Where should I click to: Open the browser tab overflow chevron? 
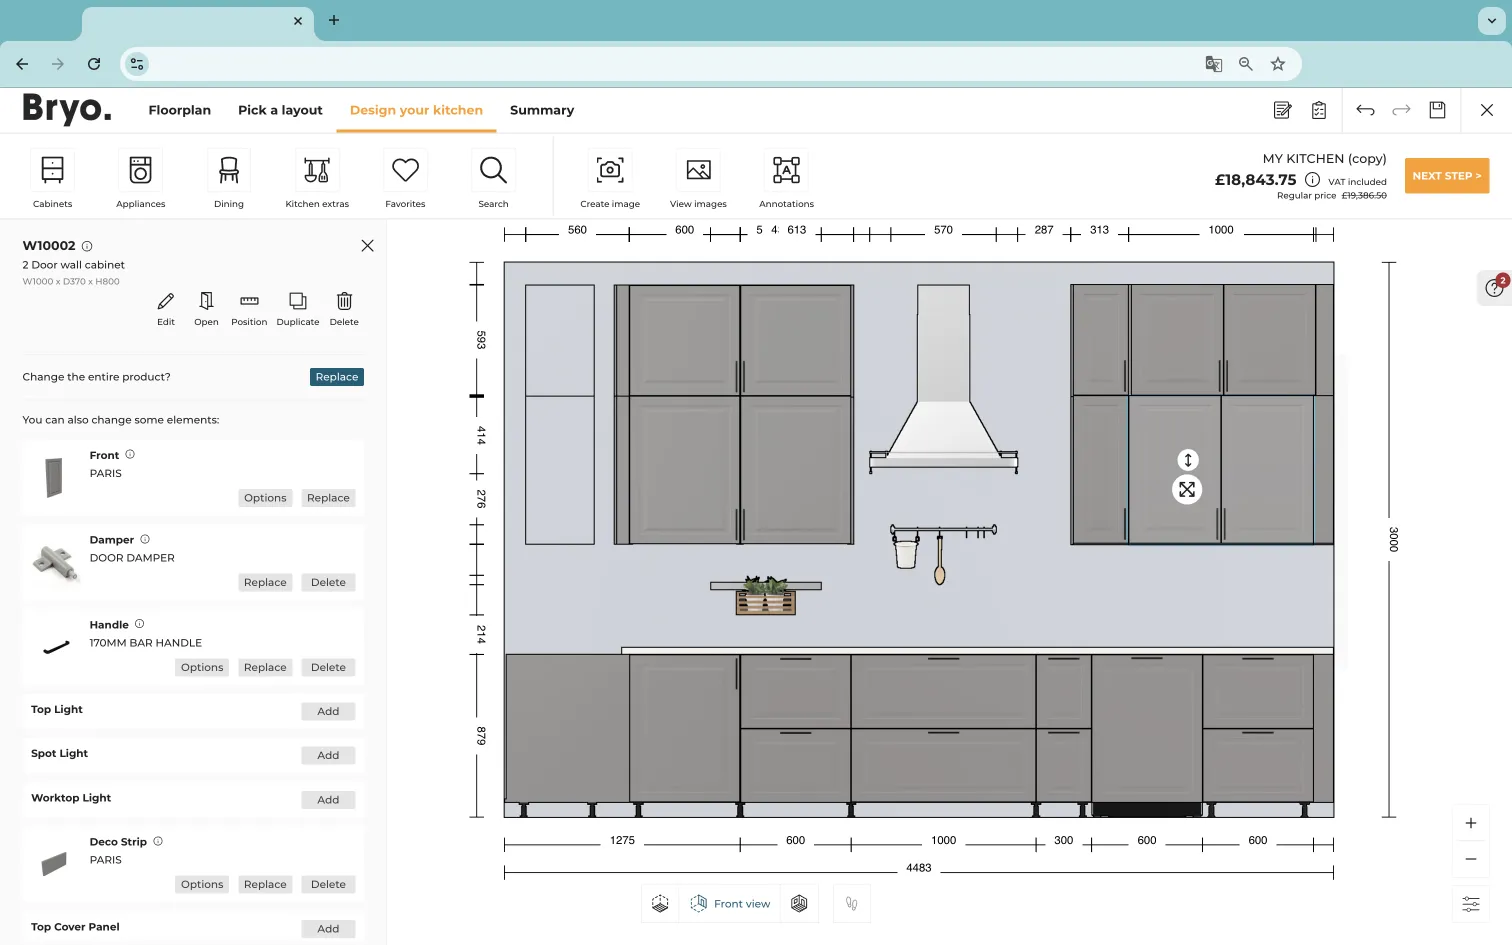click(1491, 21)
